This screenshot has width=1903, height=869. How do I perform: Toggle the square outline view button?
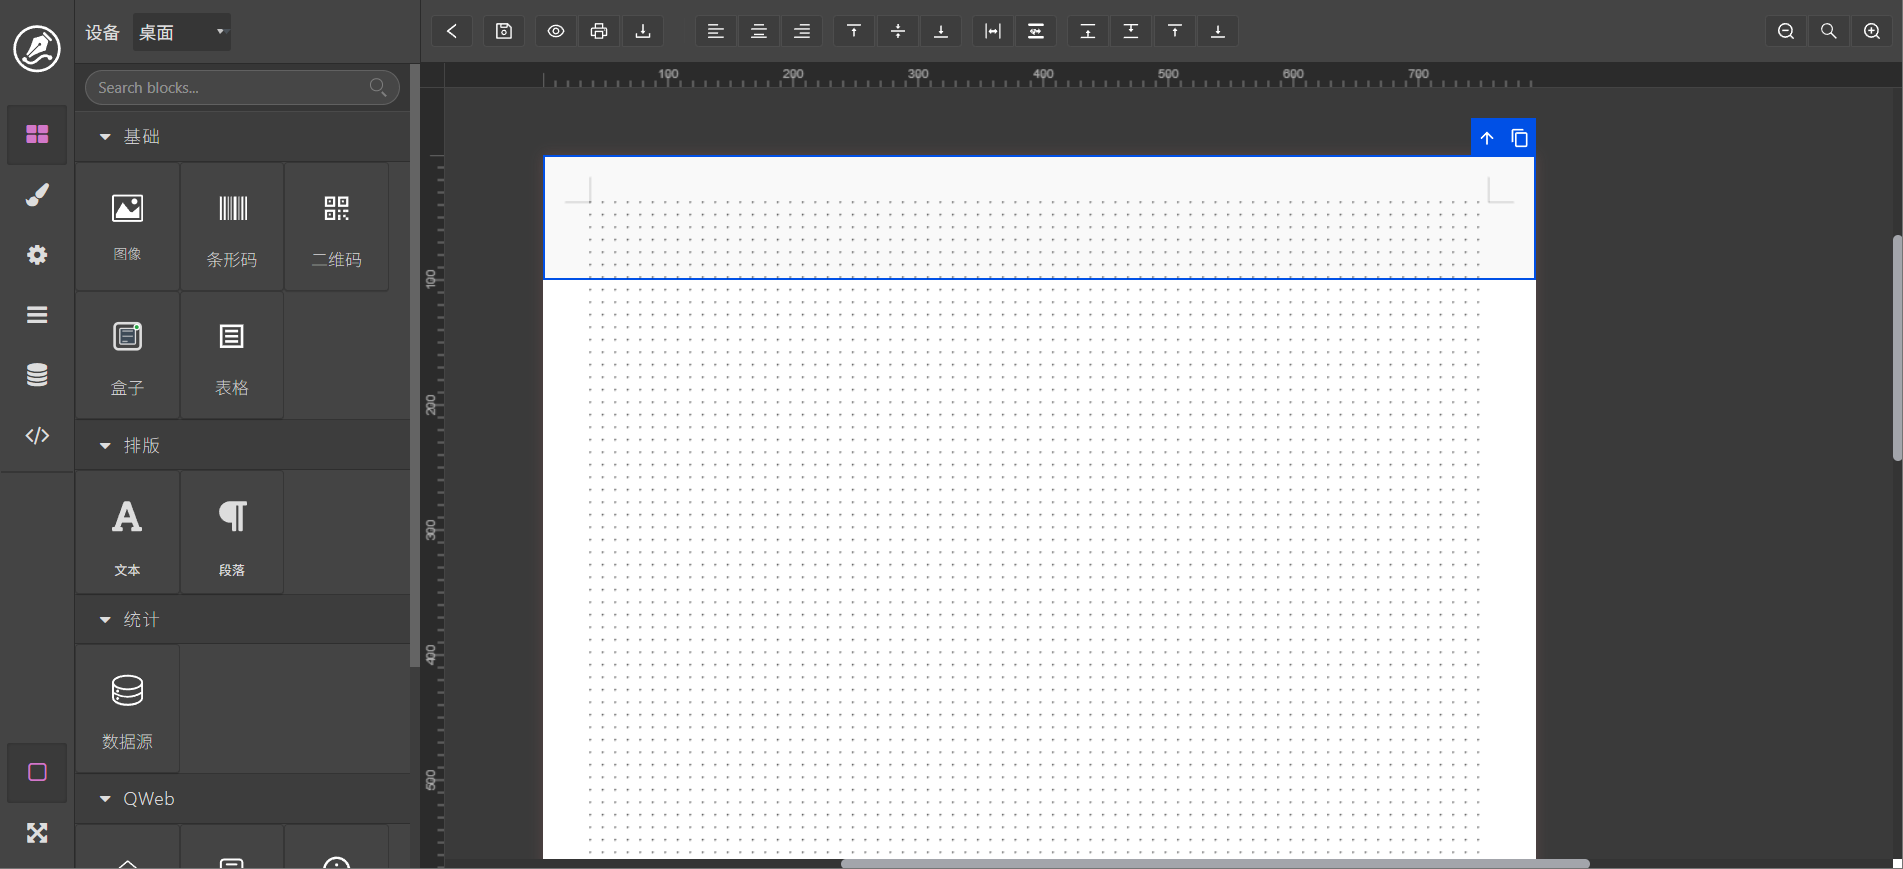coord(37,772)
